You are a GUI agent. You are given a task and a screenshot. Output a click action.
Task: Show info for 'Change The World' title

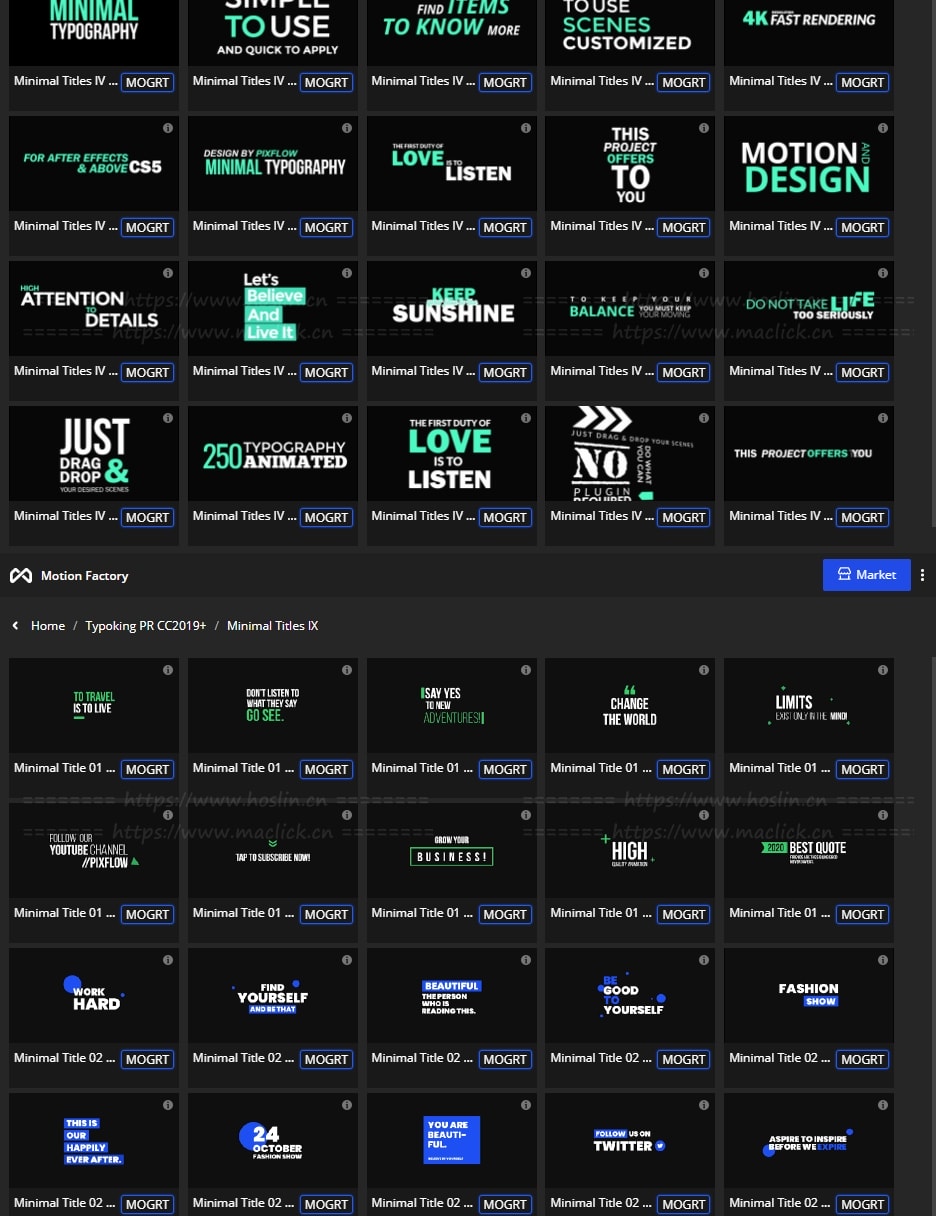point(704,670)
